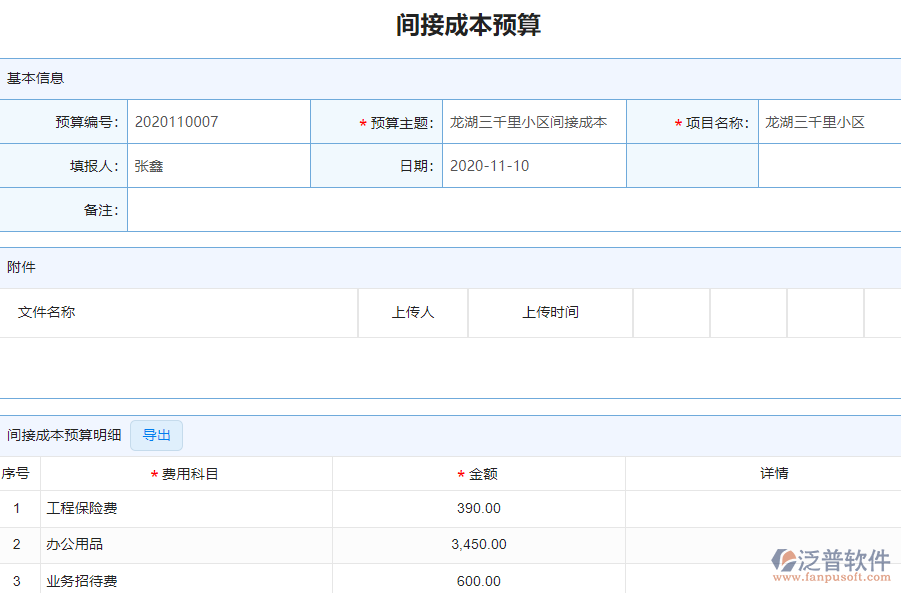Viewport: 901px width, 593px height.
Task: Click the 基本信息 section header
Action: click(x=29, y=77)
